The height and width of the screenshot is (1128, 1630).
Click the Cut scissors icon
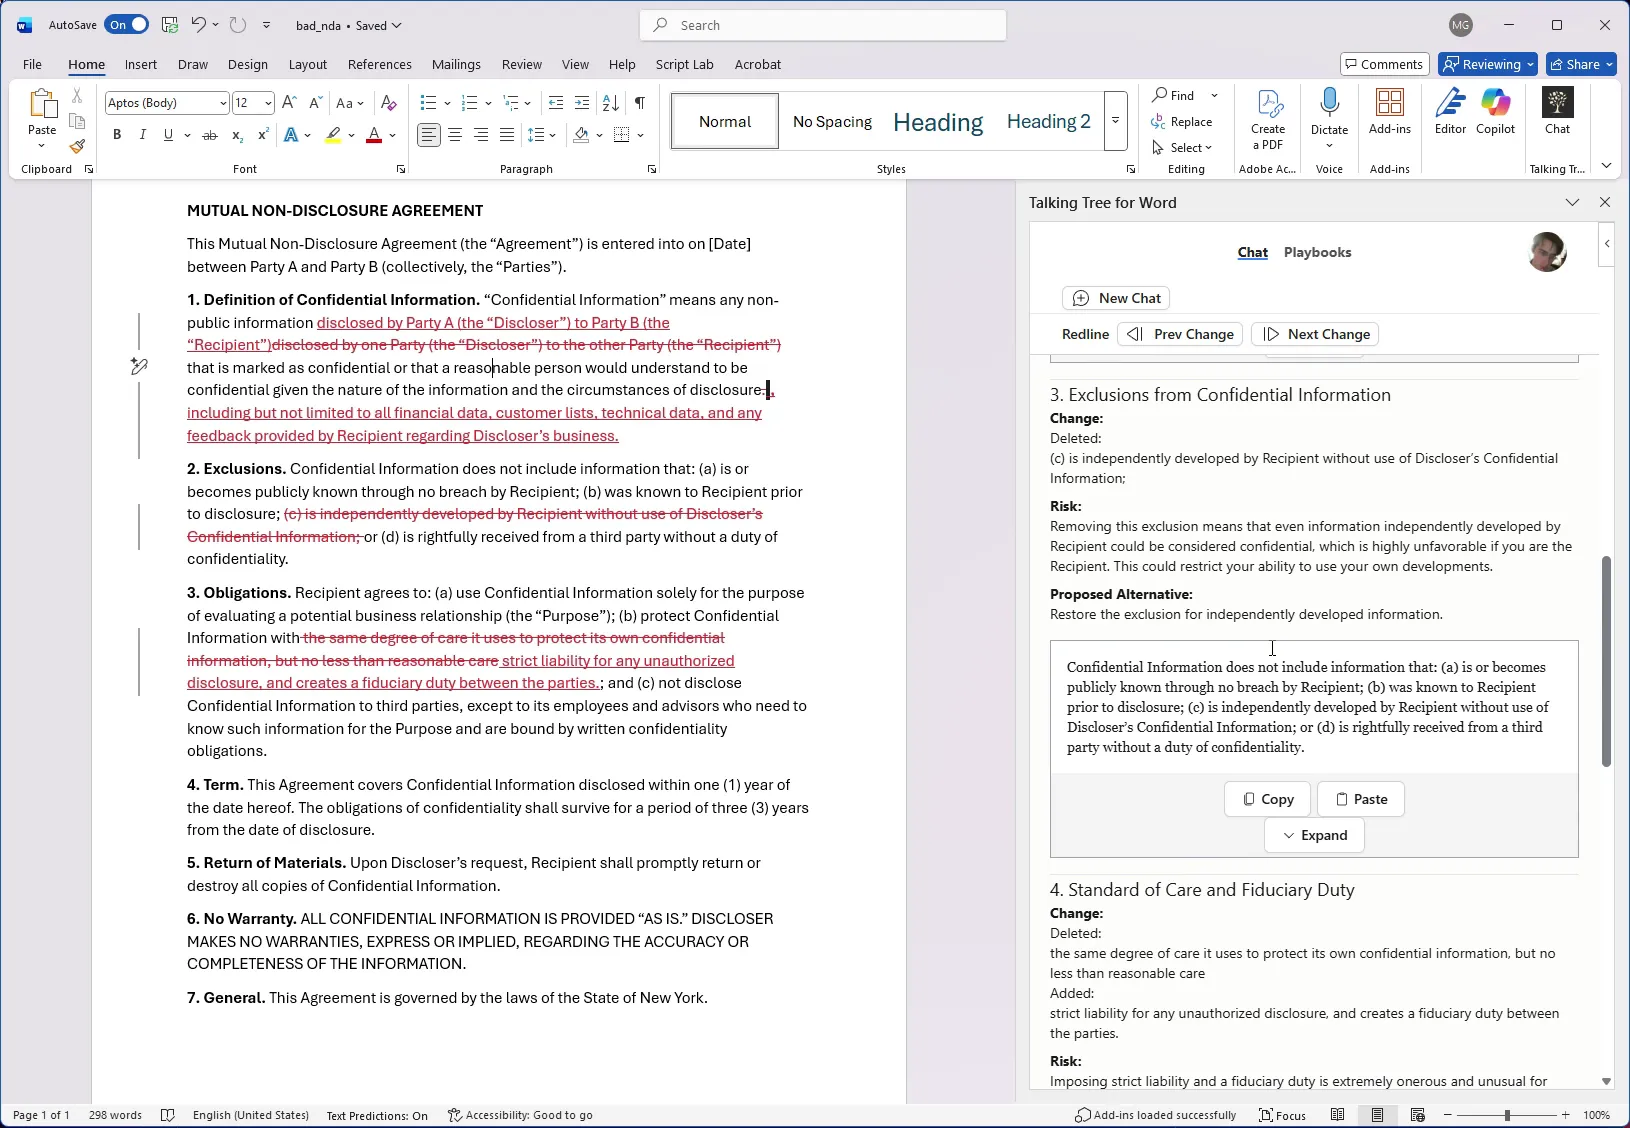(77, 96)
